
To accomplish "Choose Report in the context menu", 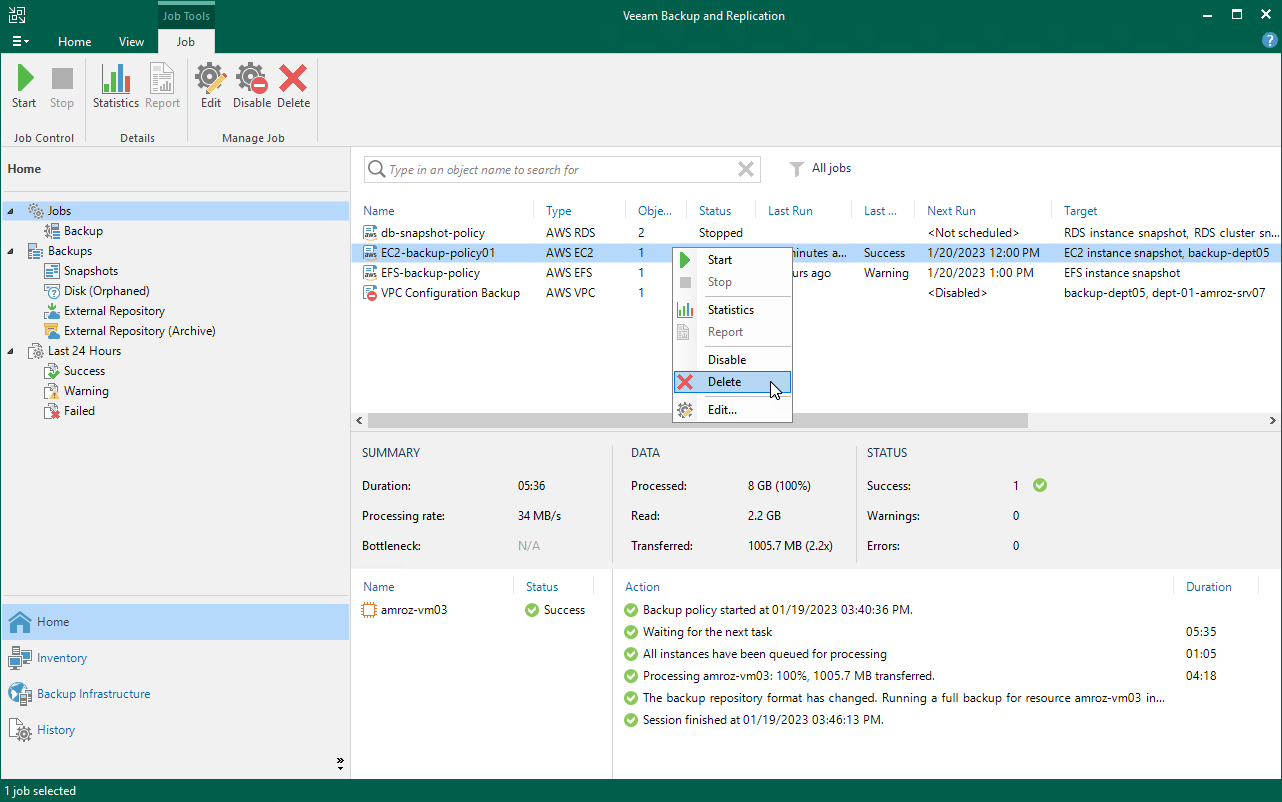I will coord(732,332).
